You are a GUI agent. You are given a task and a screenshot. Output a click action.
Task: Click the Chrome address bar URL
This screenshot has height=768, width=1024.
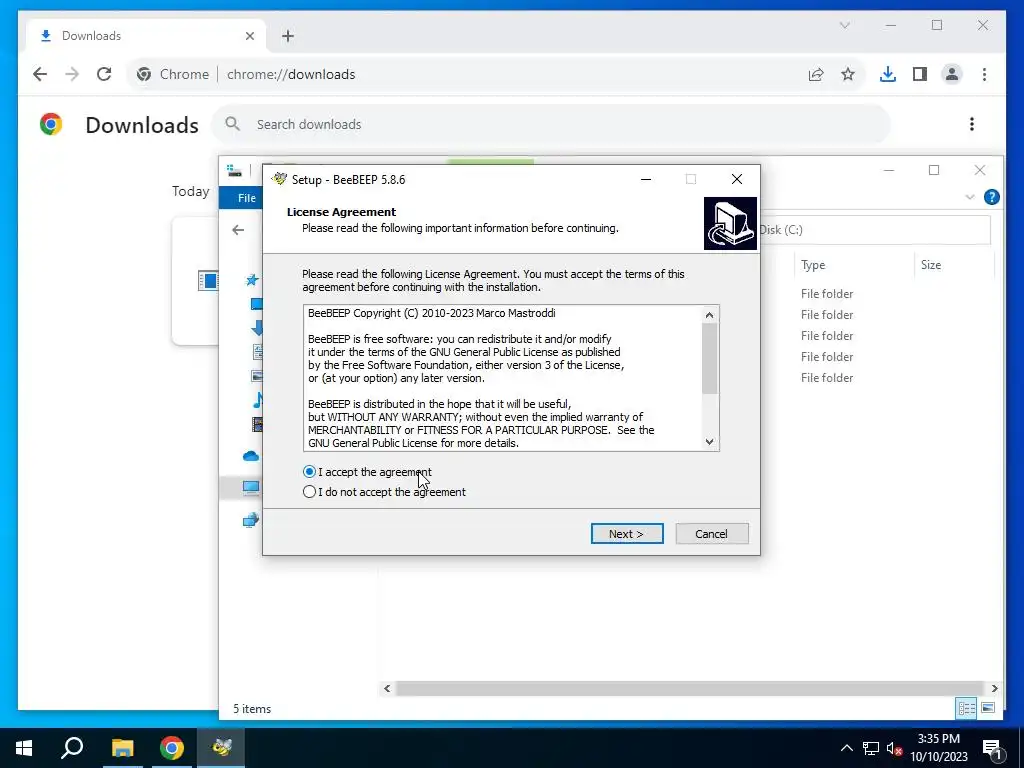[291, 74]
